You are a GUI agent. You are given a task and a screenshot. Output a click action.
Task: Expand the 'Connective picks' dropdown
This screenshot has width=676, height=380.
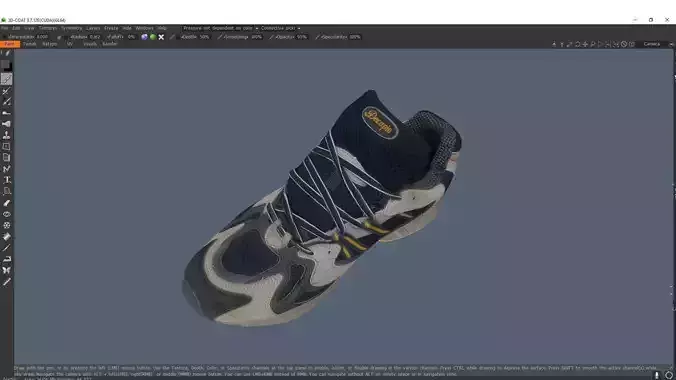(280, 28)
